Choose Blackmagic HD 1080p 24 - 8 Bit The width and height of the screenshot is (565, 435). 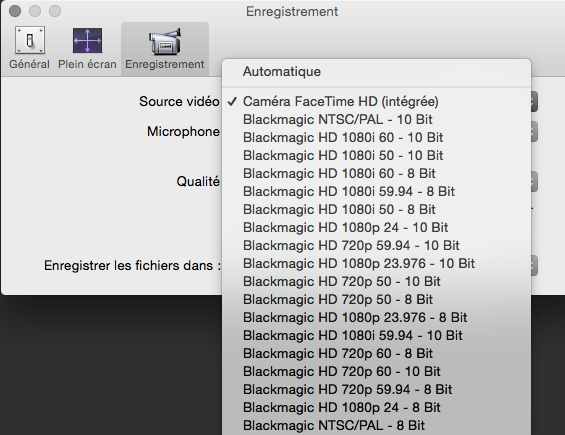377,408
